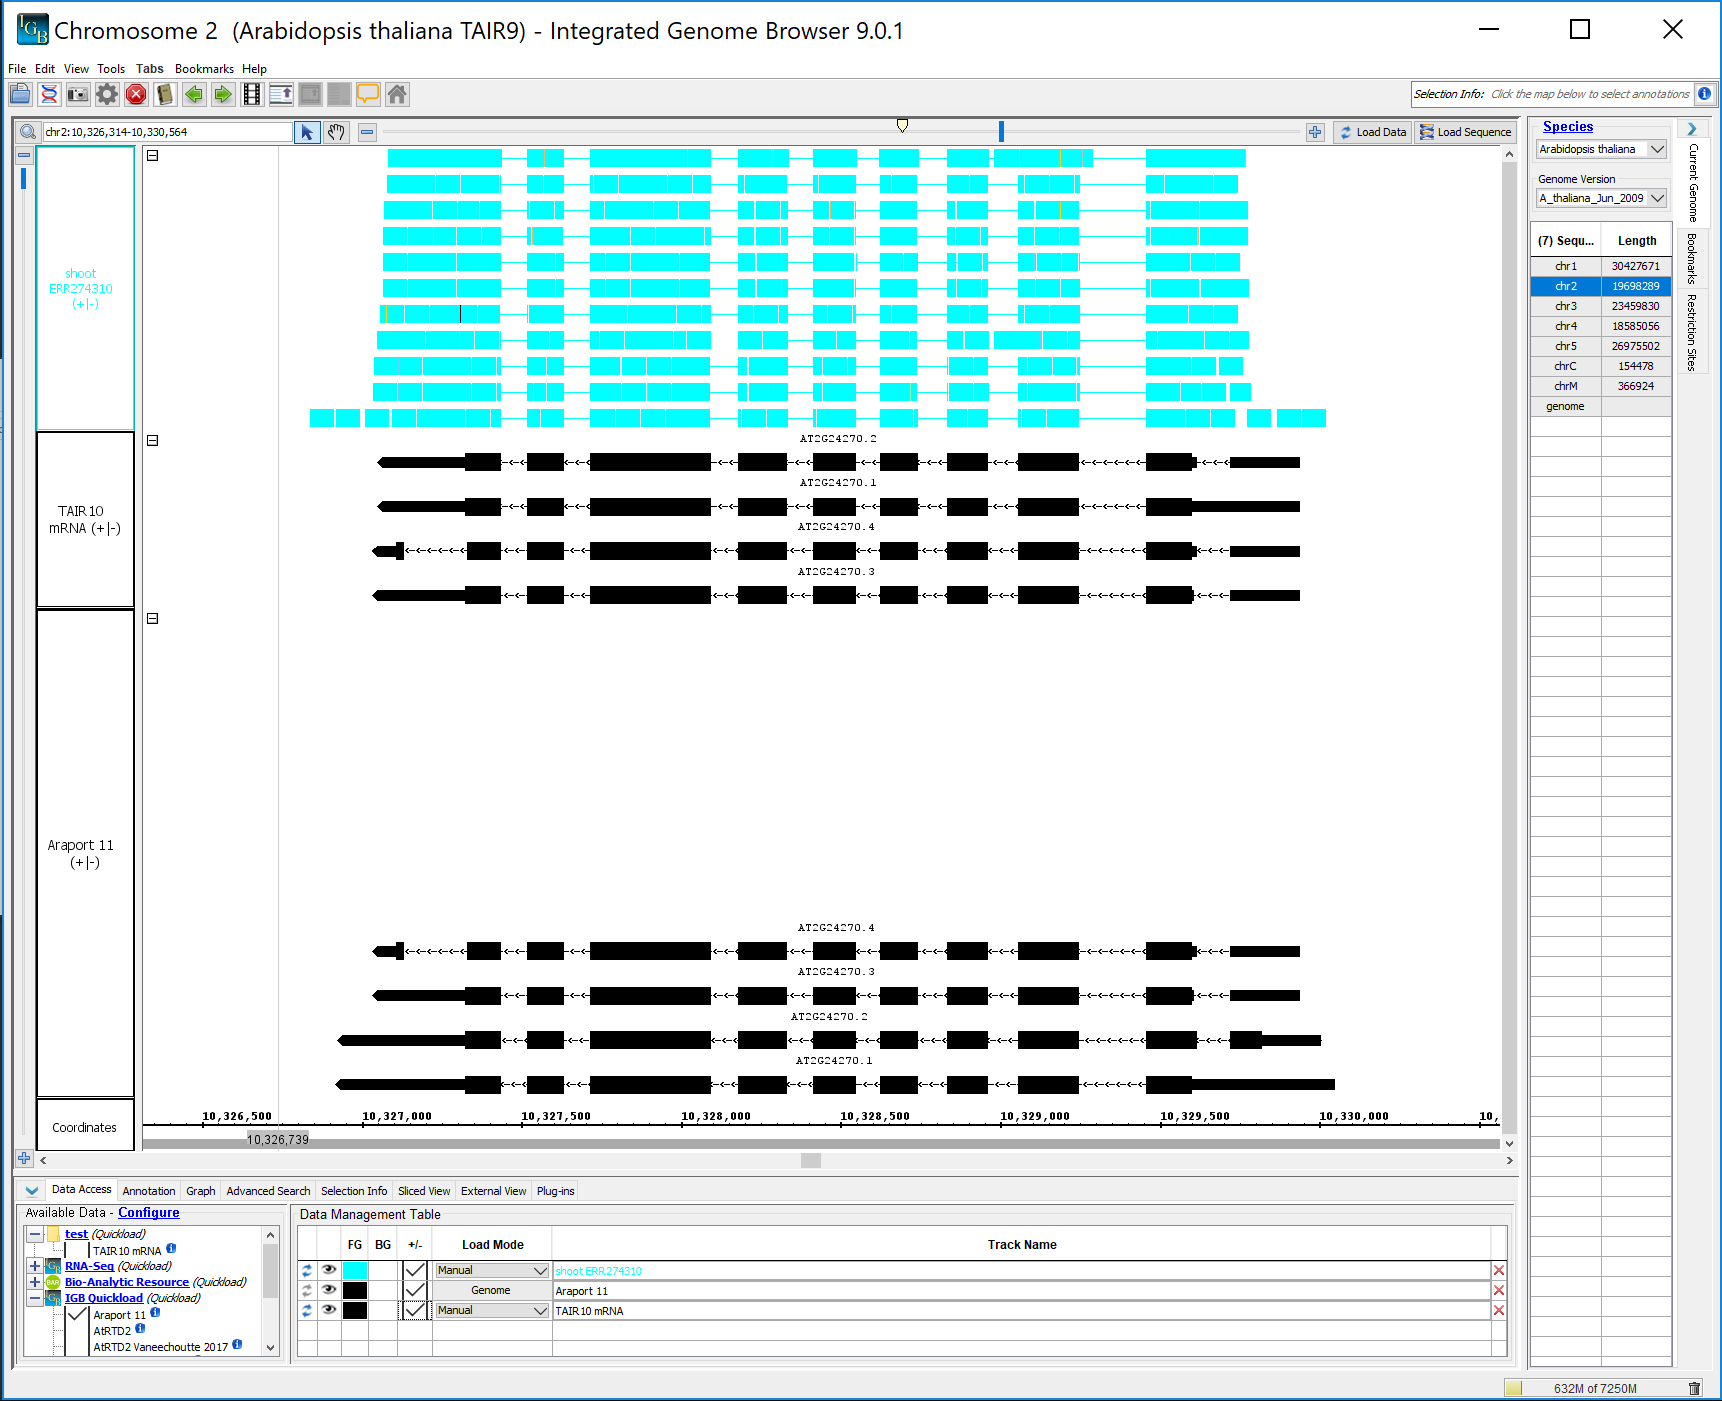Click the DNA helix icon in toolbar
The image size is (1722, 1401).
pyautogui.click(x=49, y=95)
